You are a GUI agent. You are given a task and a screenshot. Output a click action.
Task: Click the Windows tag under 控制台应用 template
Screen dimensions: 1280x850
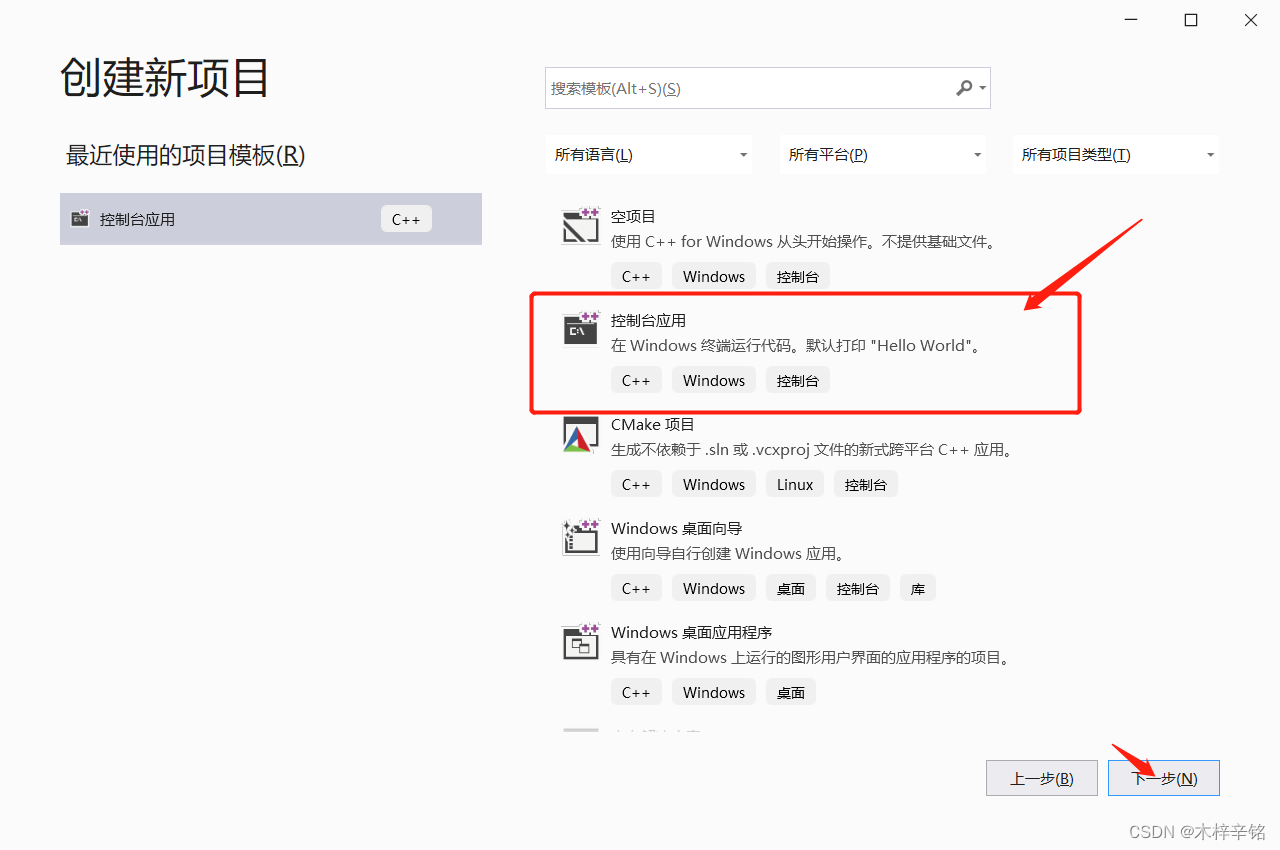pos(714,380)
